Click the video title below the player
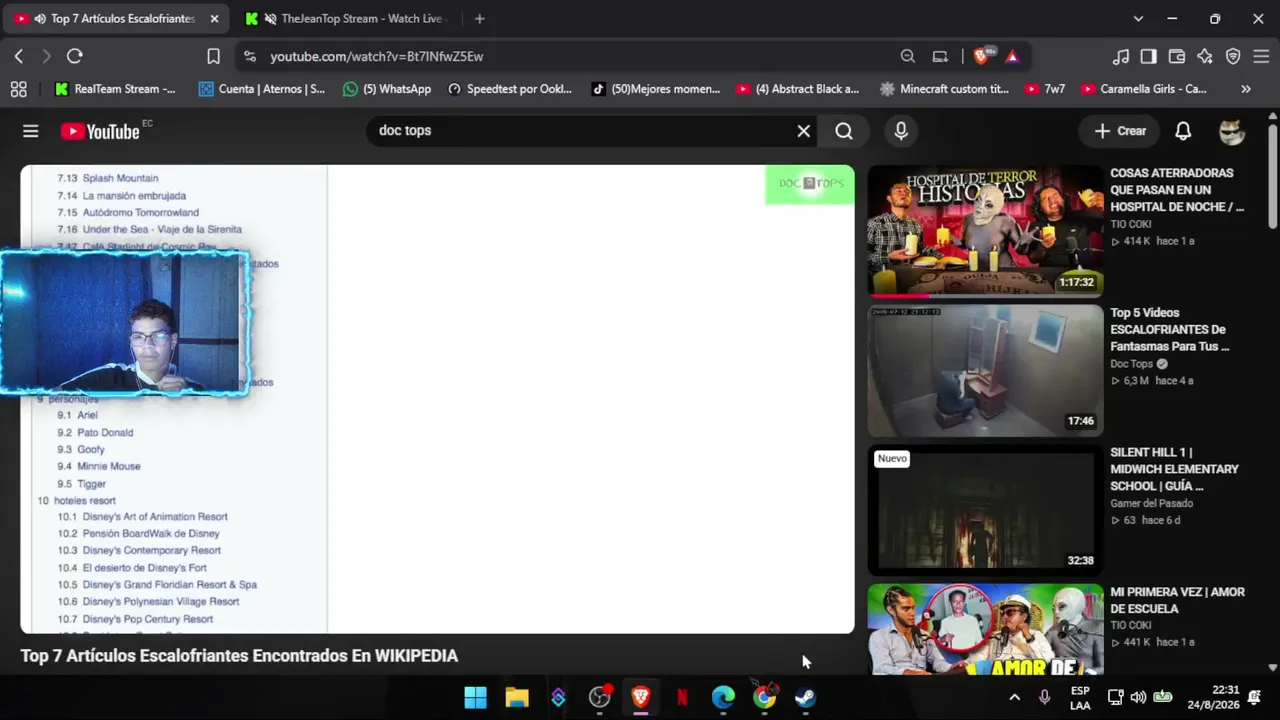 [x=239, y=656]
